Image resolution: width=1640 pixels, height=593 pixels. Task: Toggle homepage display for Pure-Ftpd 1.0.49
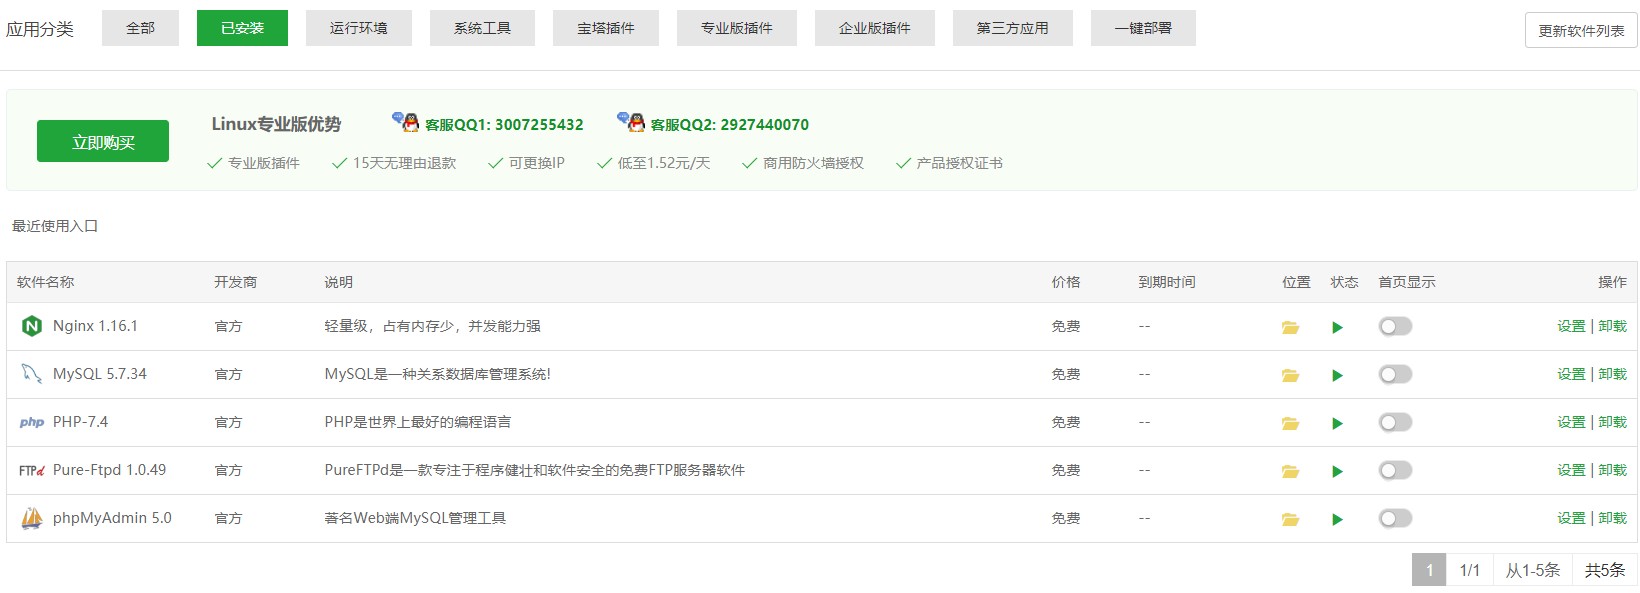[1395, 470]
